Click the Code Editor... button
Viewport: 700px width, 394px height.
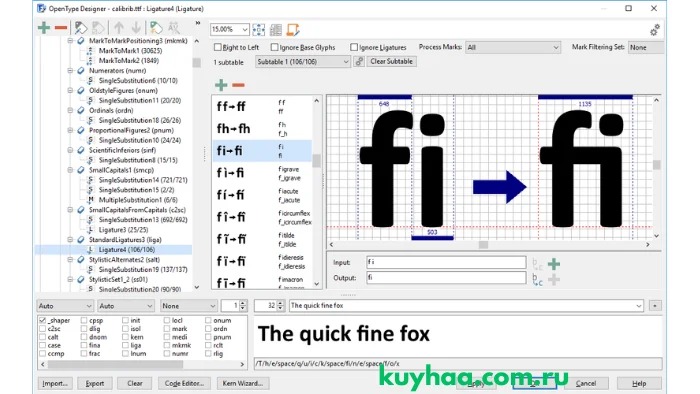pyautogui.click(x=184, y=383)
